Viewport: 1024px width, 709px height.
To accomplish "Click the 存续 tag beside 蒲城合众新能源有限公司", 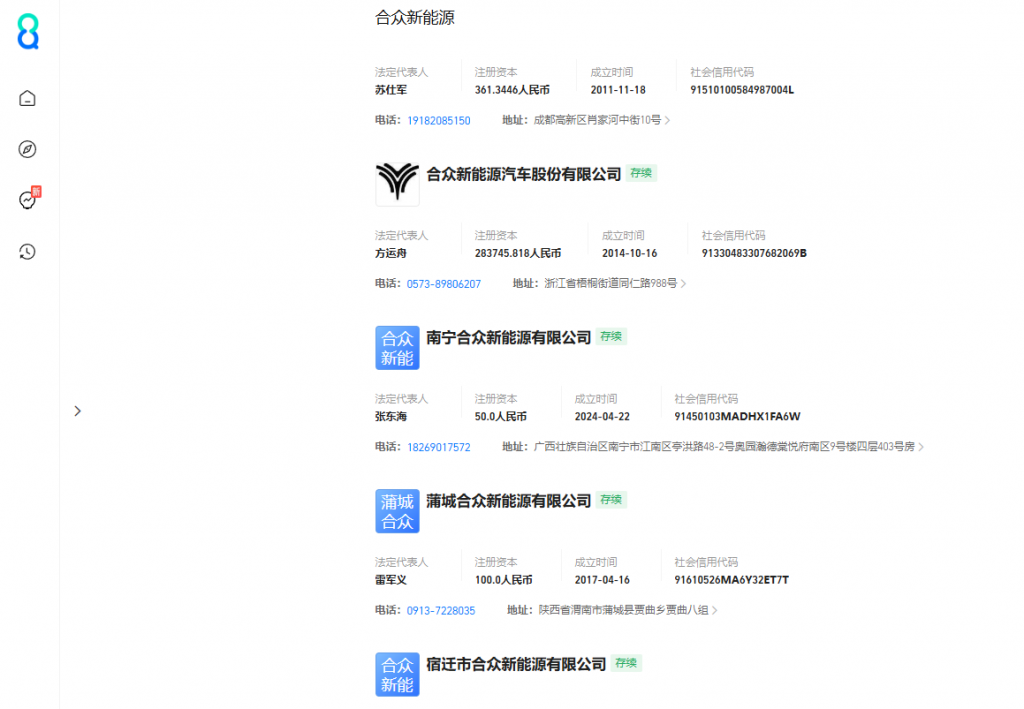I will 610,500.
